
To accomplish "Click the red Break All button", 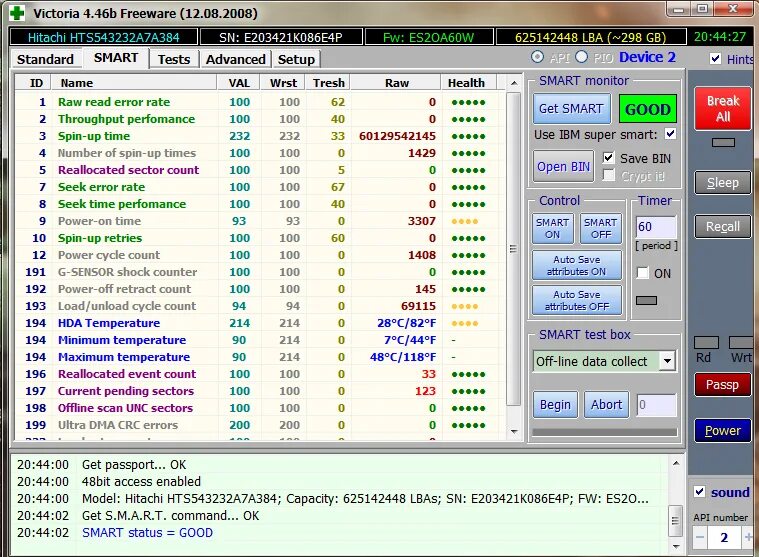I will [723, 108].
